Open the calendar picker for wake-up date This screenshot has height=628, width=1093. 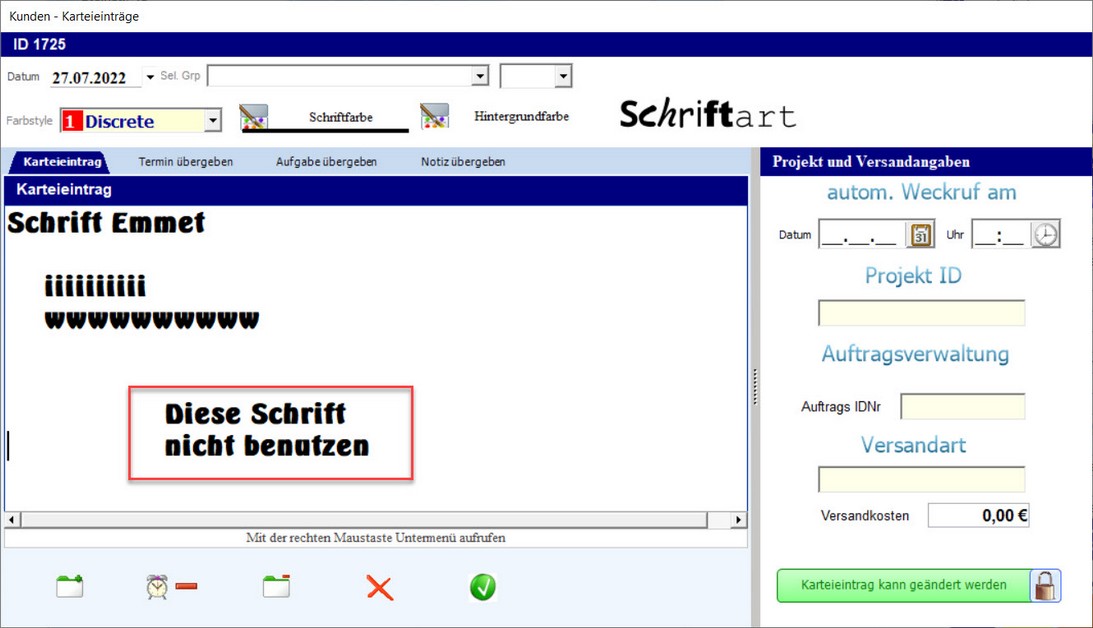click(920, 234)
